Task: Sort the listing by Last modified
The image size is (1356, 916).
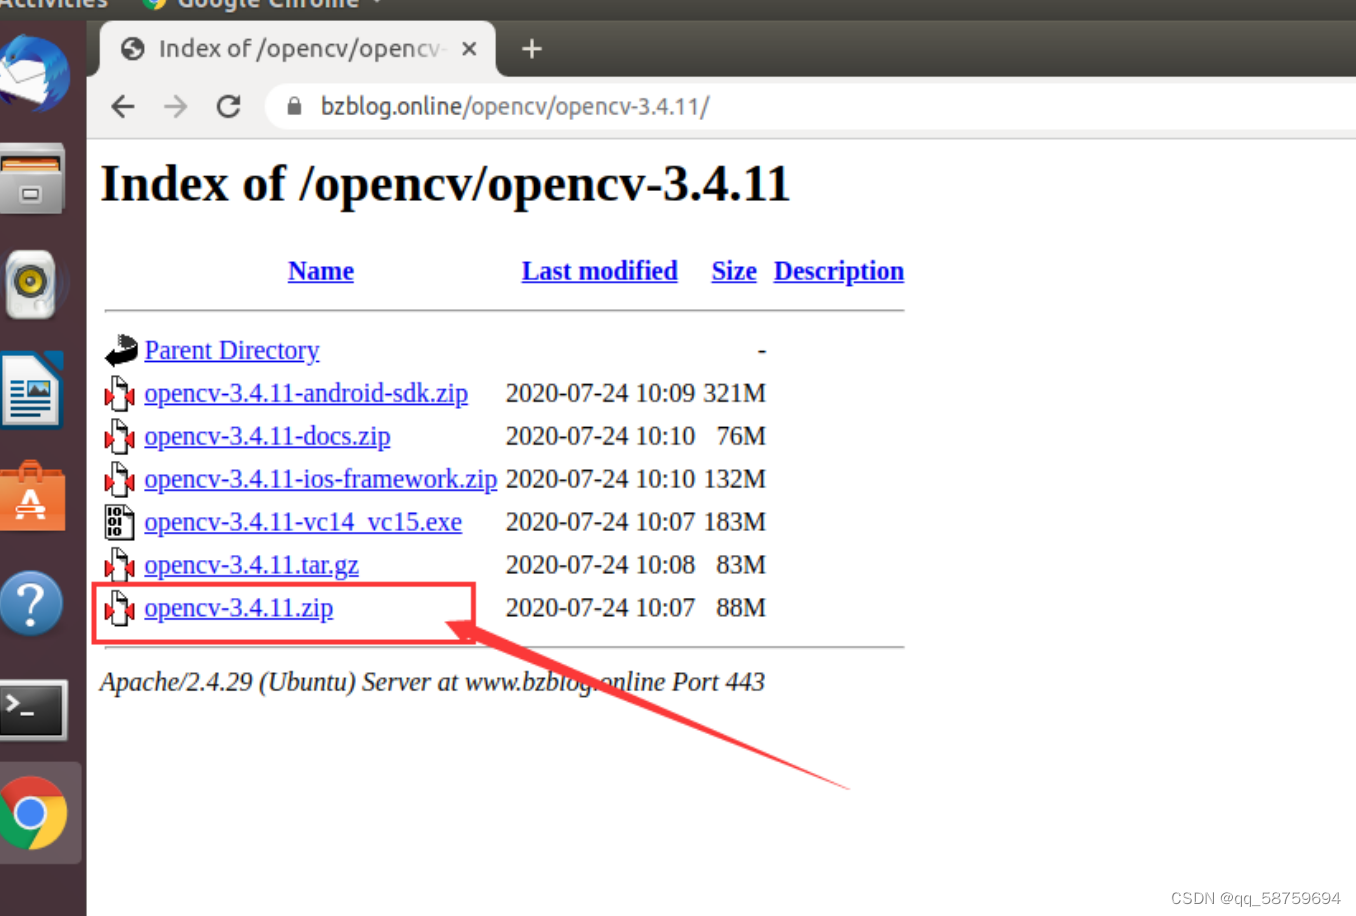Action: coord(599,271)
